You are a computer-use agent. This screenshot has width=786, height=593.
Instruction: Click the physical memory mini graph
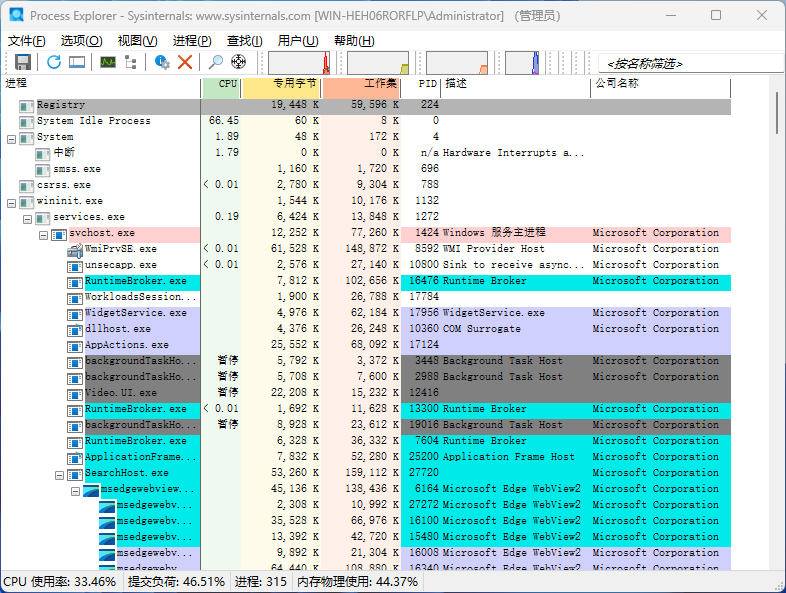point(457,63)
